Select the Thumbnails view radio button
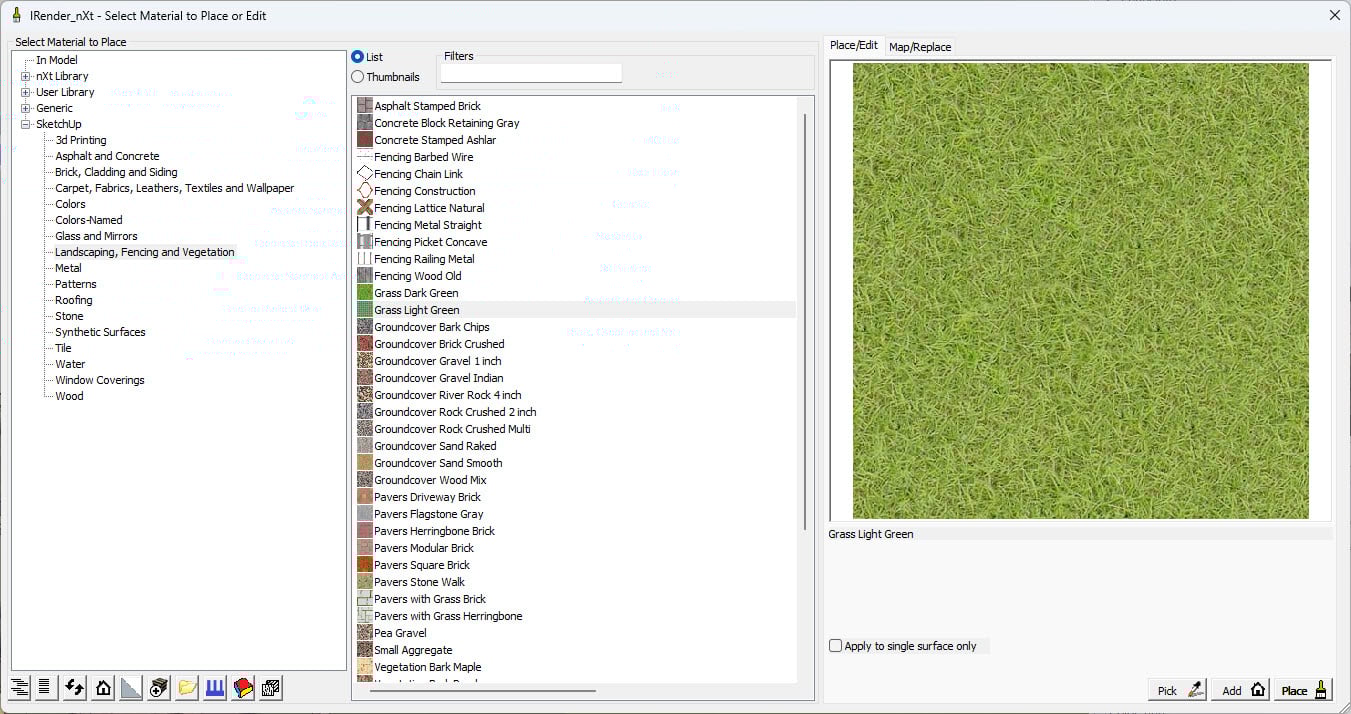Viewport: 1351px width, 714px height. point(358,77)
